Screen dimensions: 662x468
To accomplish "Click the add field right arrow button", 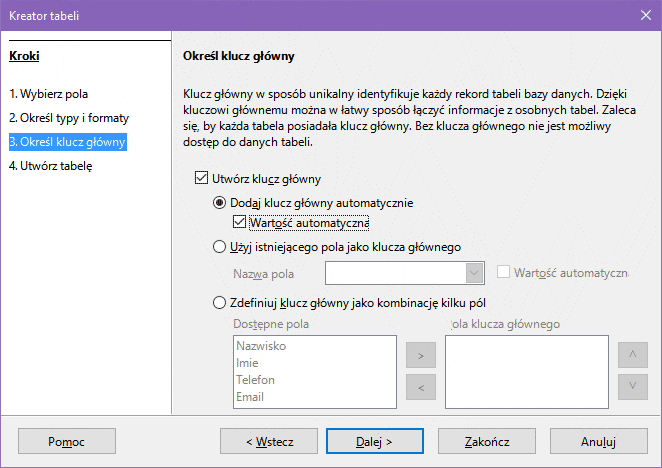I will pyautogui.click(x=420, y=354).
